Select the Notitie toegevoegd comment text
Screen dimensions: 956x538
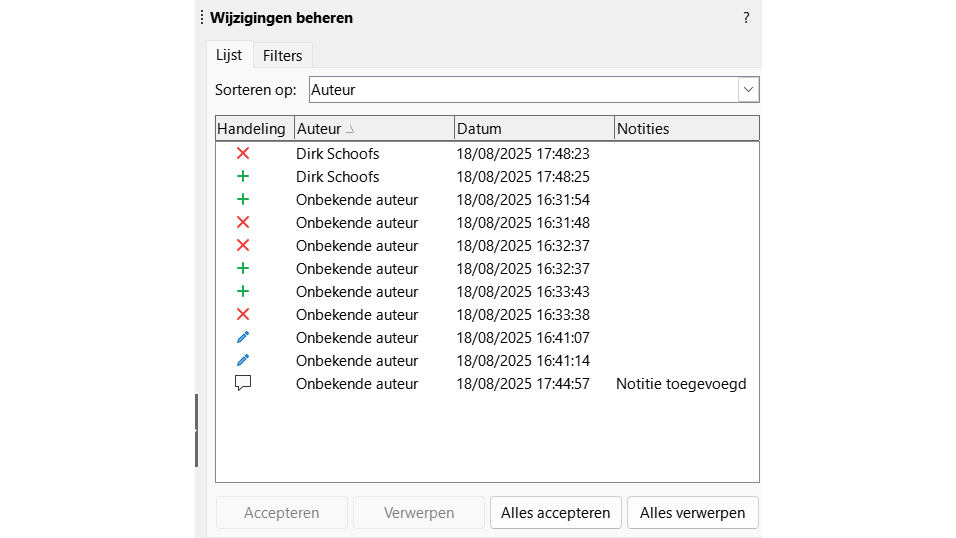[x=681, y=384]
